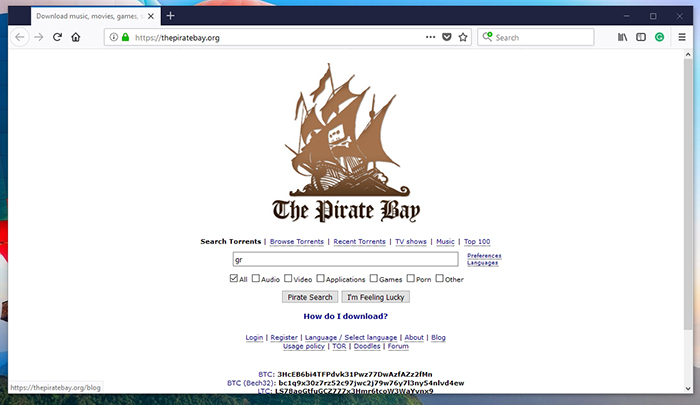
Task: Open the Library icon in toolbar
Action: click(x=622, y=37)
